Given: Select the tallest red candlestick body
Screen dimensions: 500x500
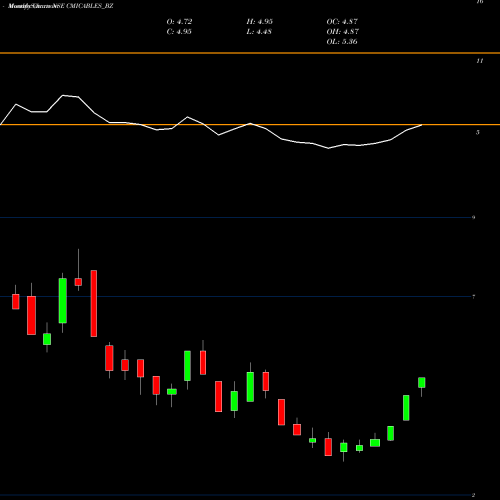Looking at the screenshot, I should [94, 303].
